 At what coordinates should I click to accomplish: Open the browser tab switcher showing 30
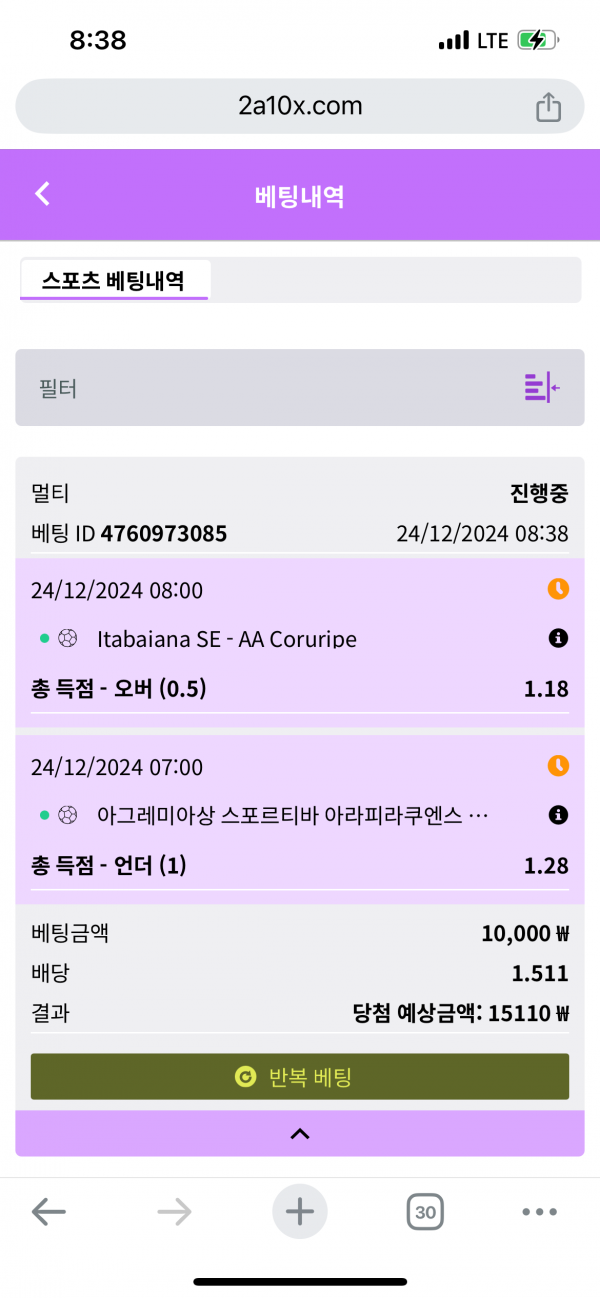coord(425,1213)
